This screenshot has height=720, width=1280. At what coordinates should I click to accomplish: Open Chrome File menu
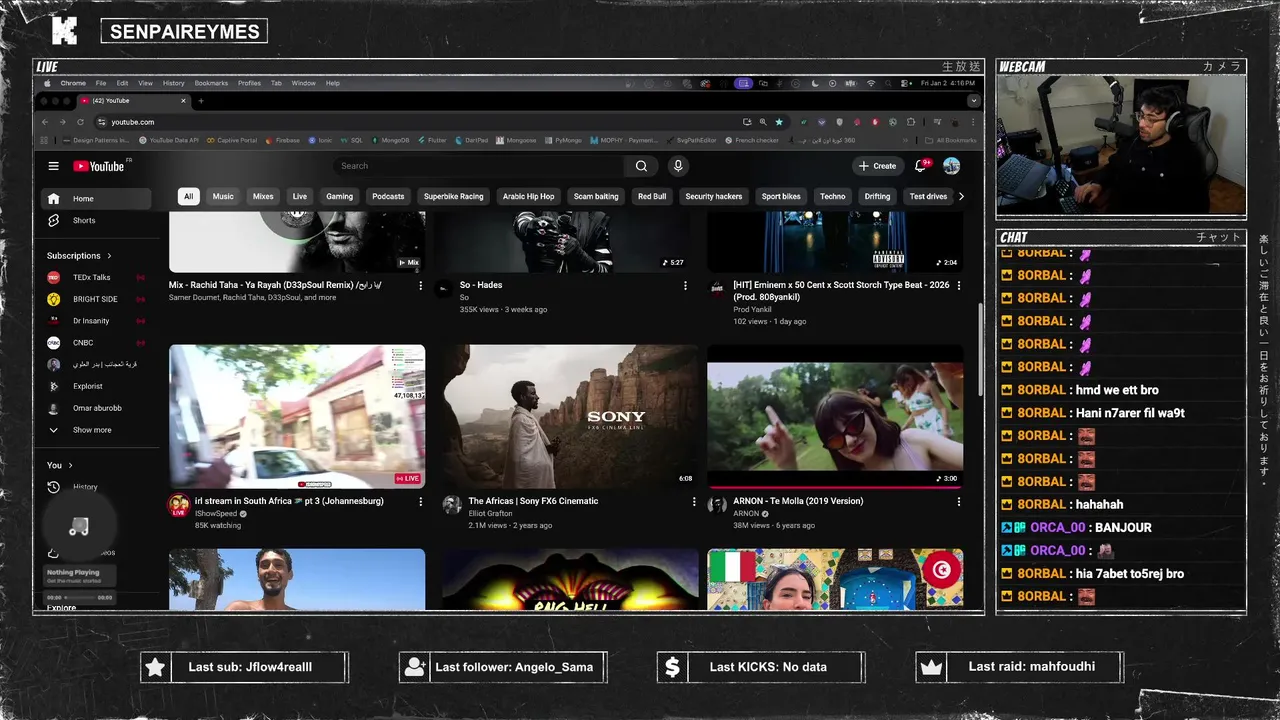click(101, 83)
